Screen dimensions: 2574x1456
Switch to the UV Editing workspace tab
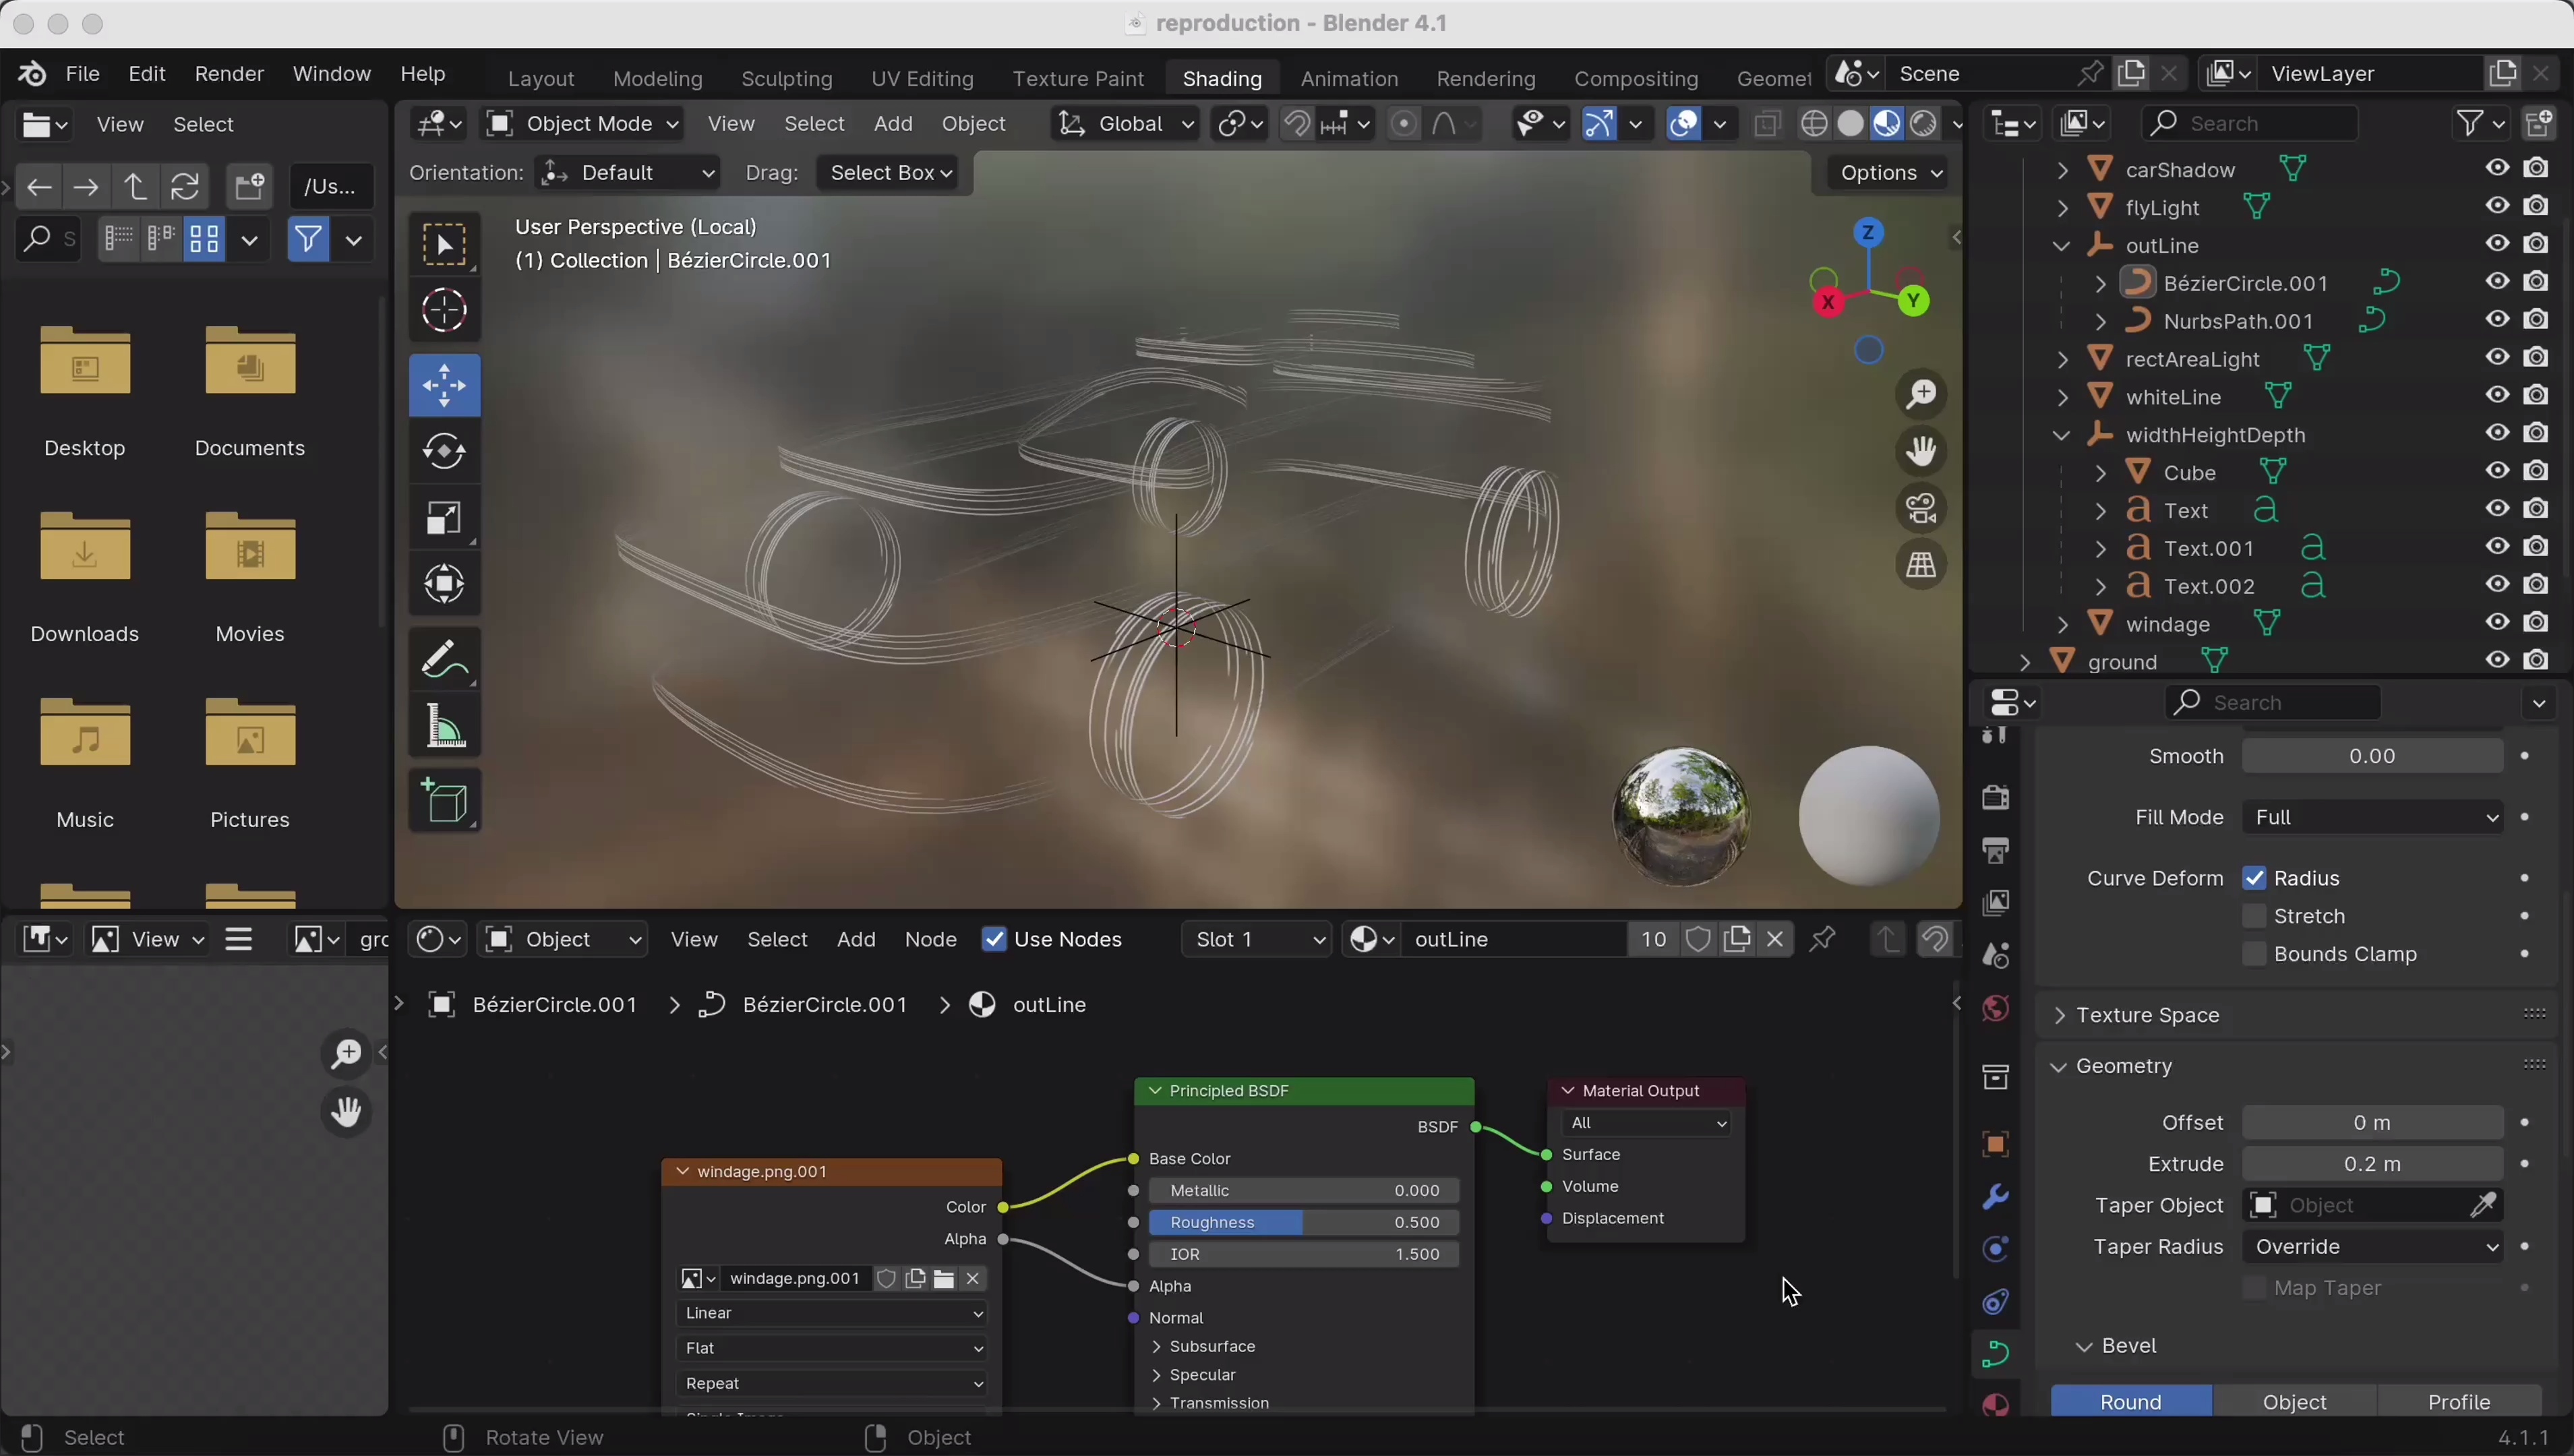[x=922, y=78]
